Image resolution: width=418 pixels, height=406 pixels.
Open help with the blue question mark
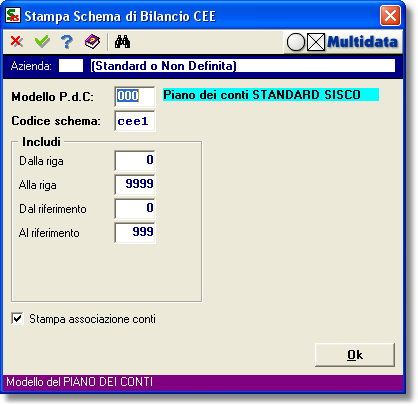(67, 42)
